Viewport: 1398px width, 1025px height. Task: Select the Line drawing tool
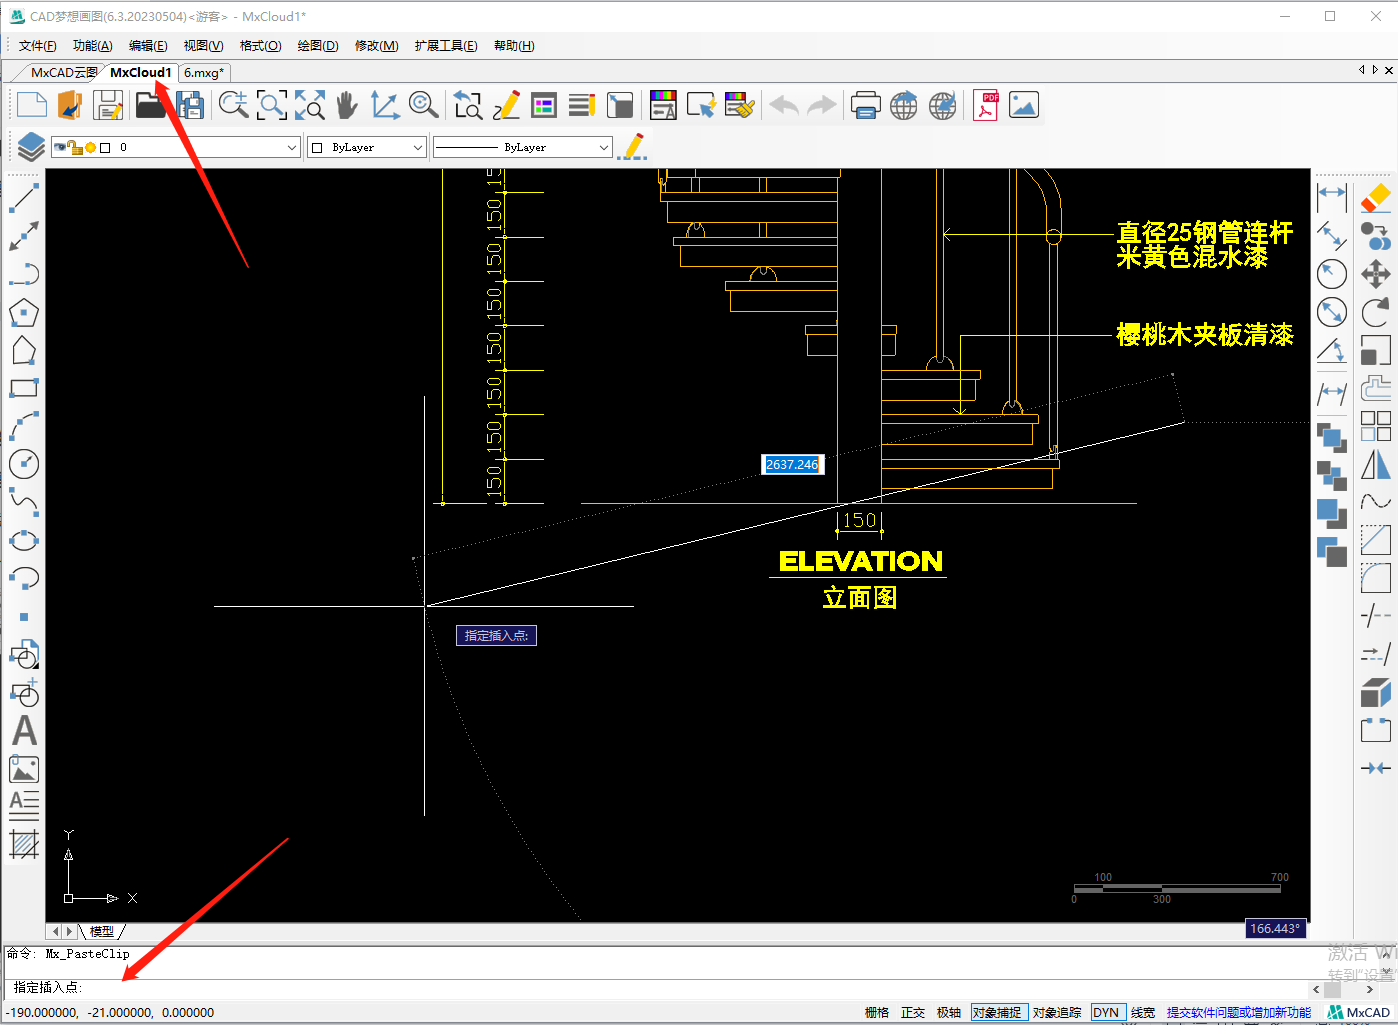click(x=24, y=197)
